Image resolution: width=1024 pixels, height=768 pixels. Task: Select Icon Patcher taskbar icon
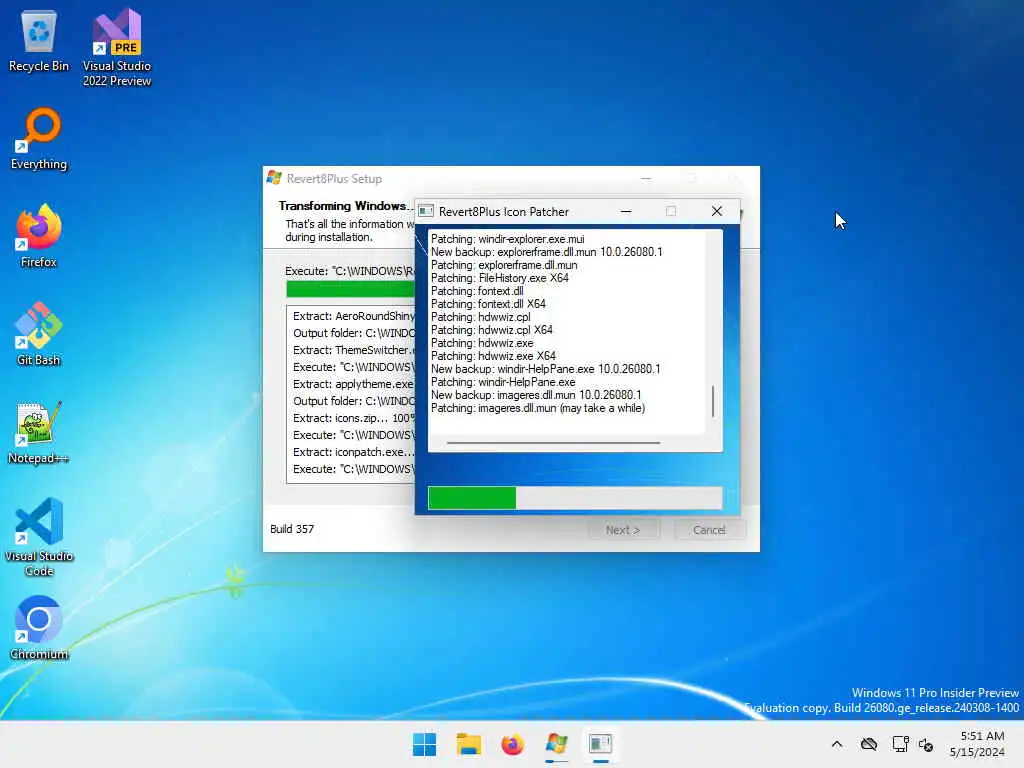[600, 744]
